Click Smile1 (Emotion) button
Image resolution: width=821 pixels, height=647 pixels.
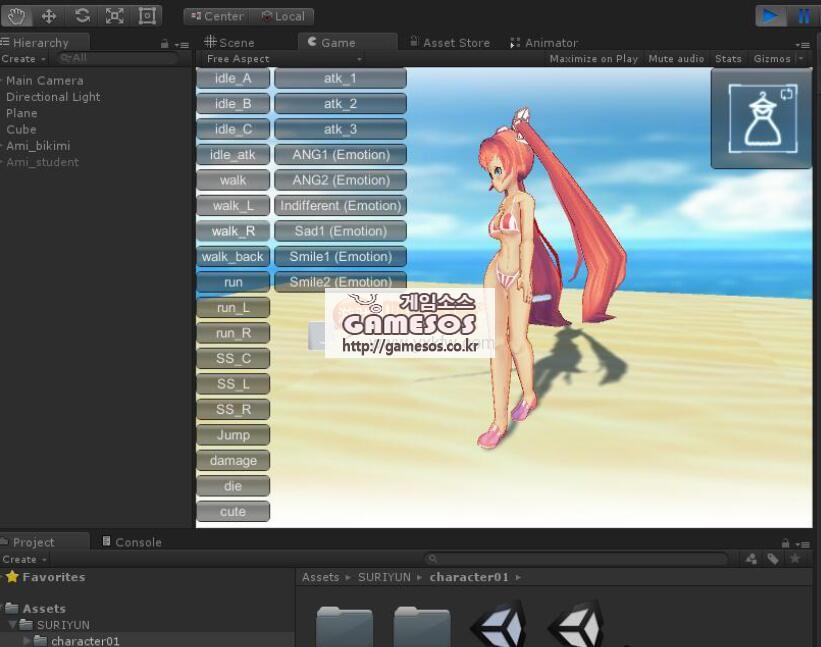pos(340,256)
